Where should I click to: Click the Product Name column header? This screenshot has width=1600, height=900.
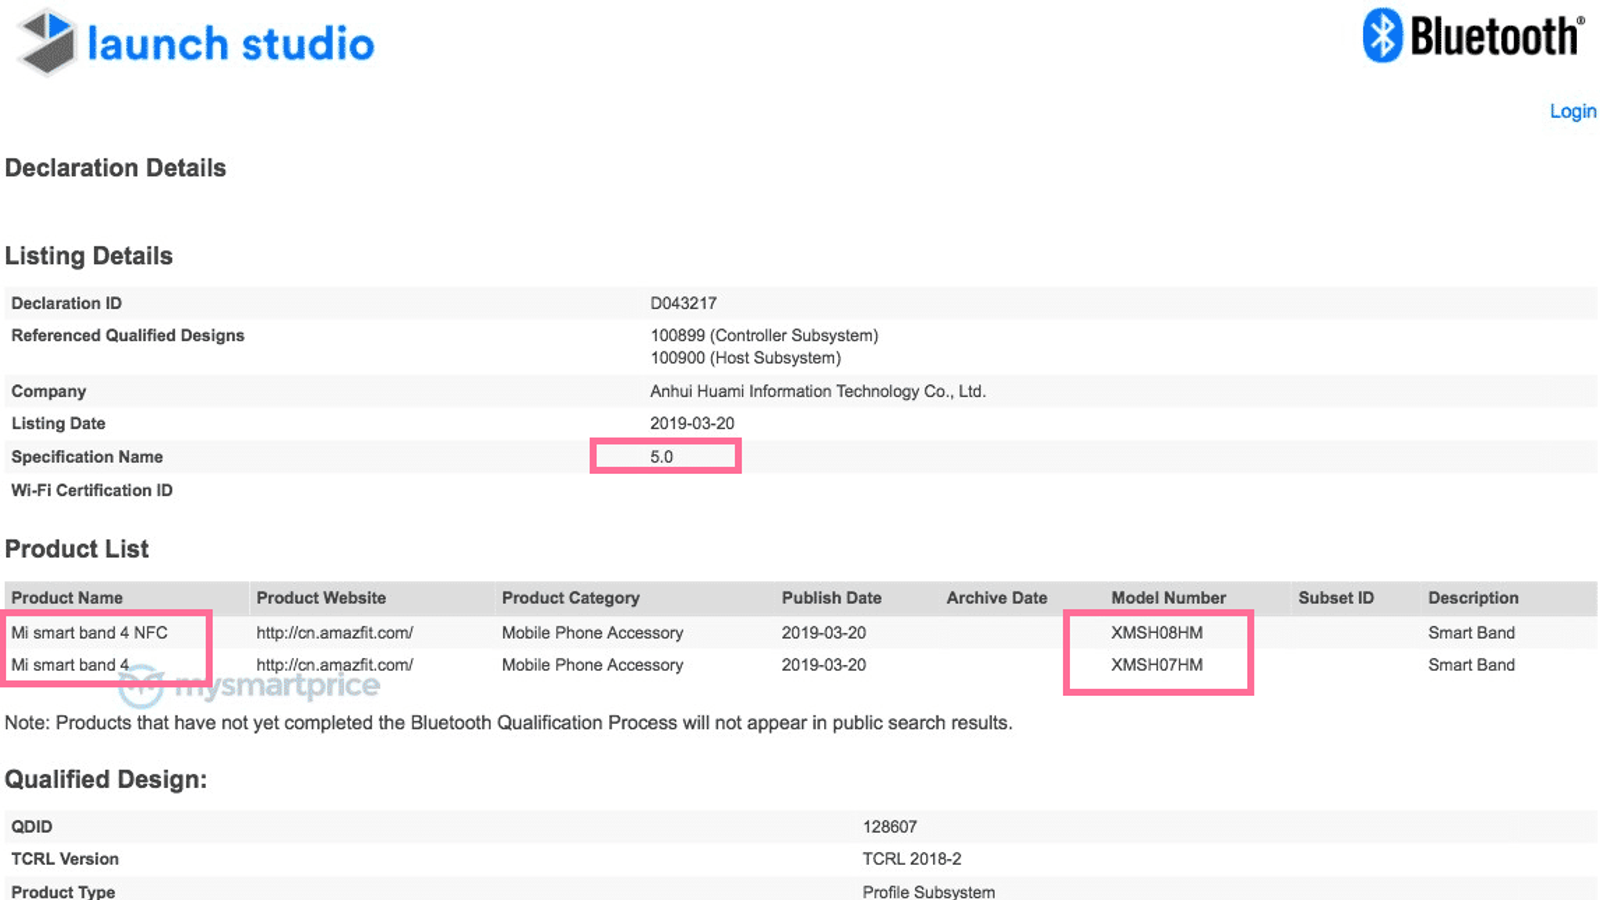(67, 598)
